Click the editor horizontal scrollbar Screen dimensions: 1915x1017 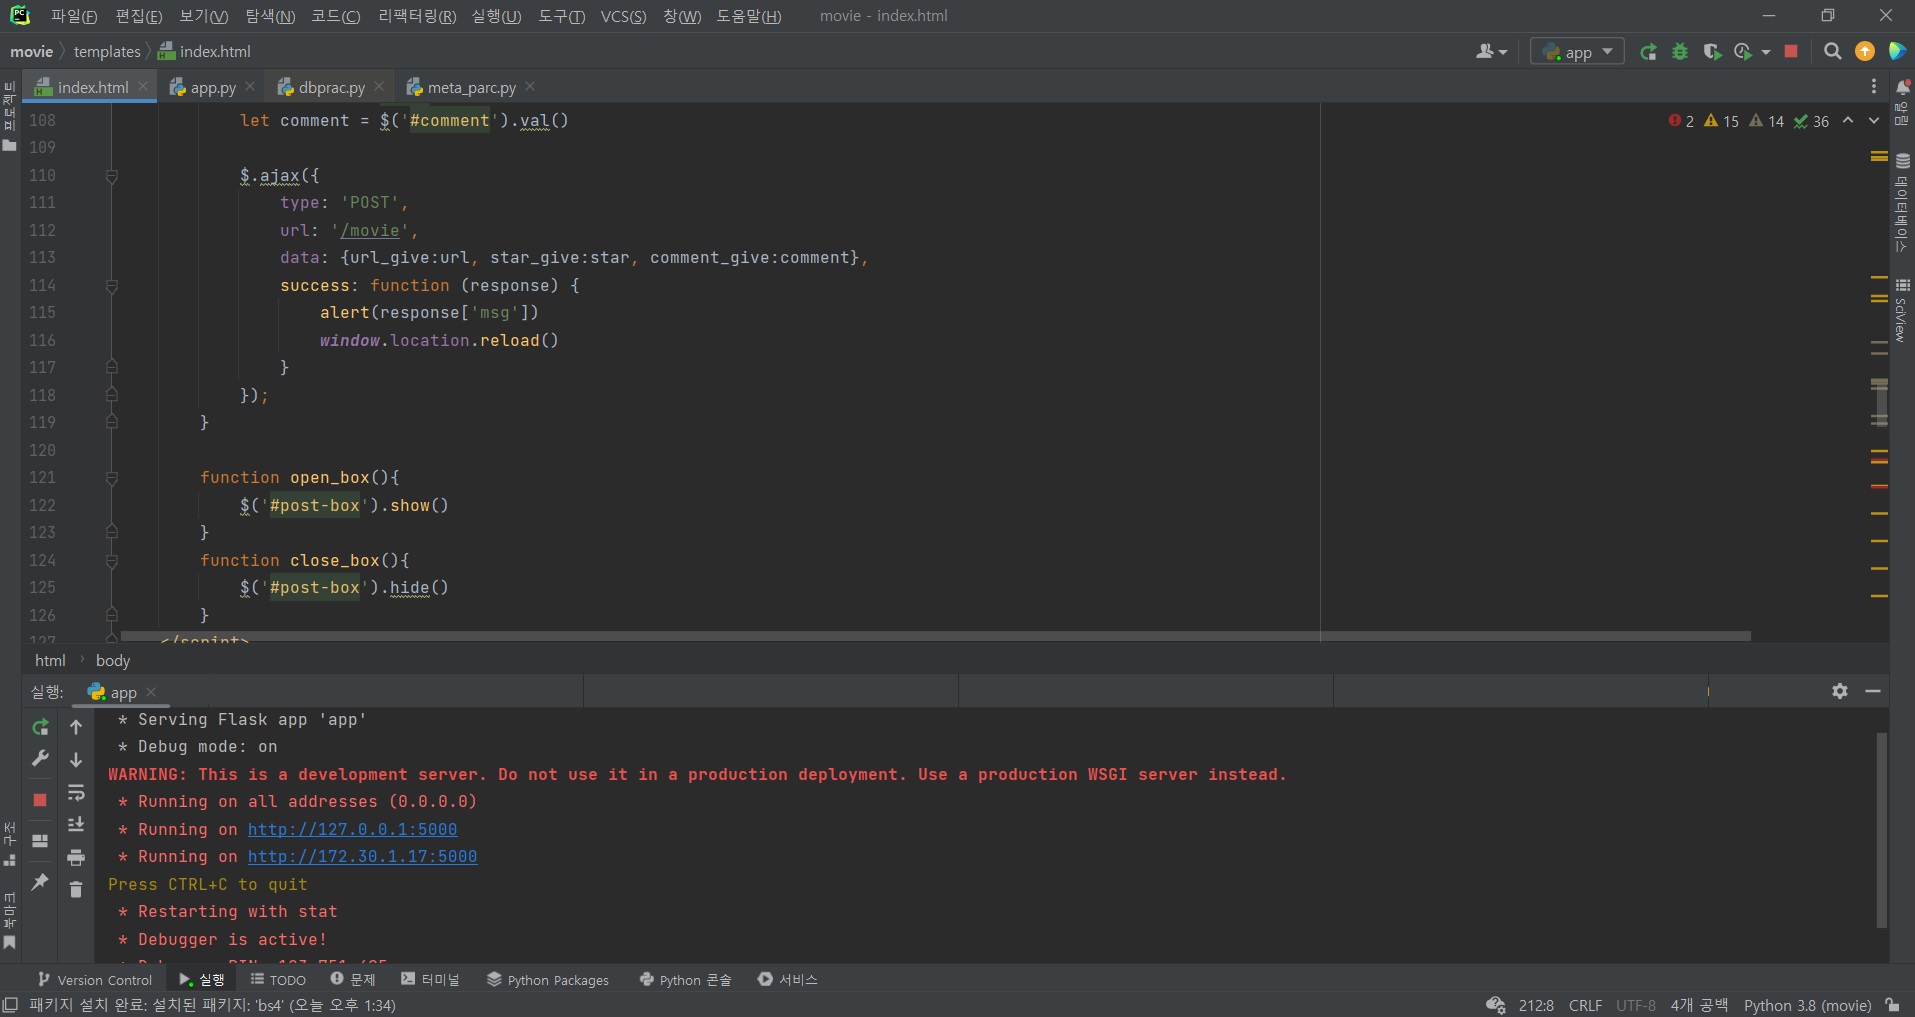(936, 636)
